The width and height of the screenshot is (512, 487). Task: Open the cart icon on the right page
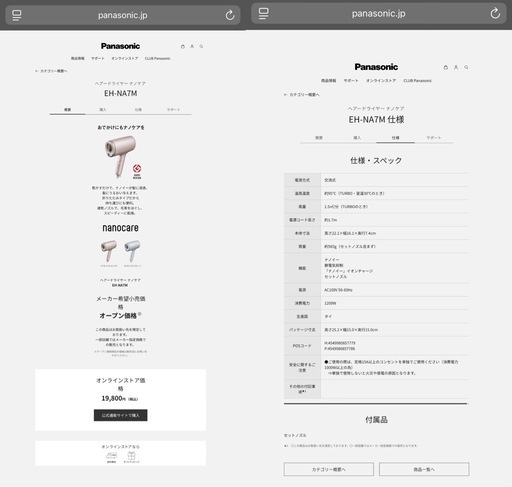[446, 67]
